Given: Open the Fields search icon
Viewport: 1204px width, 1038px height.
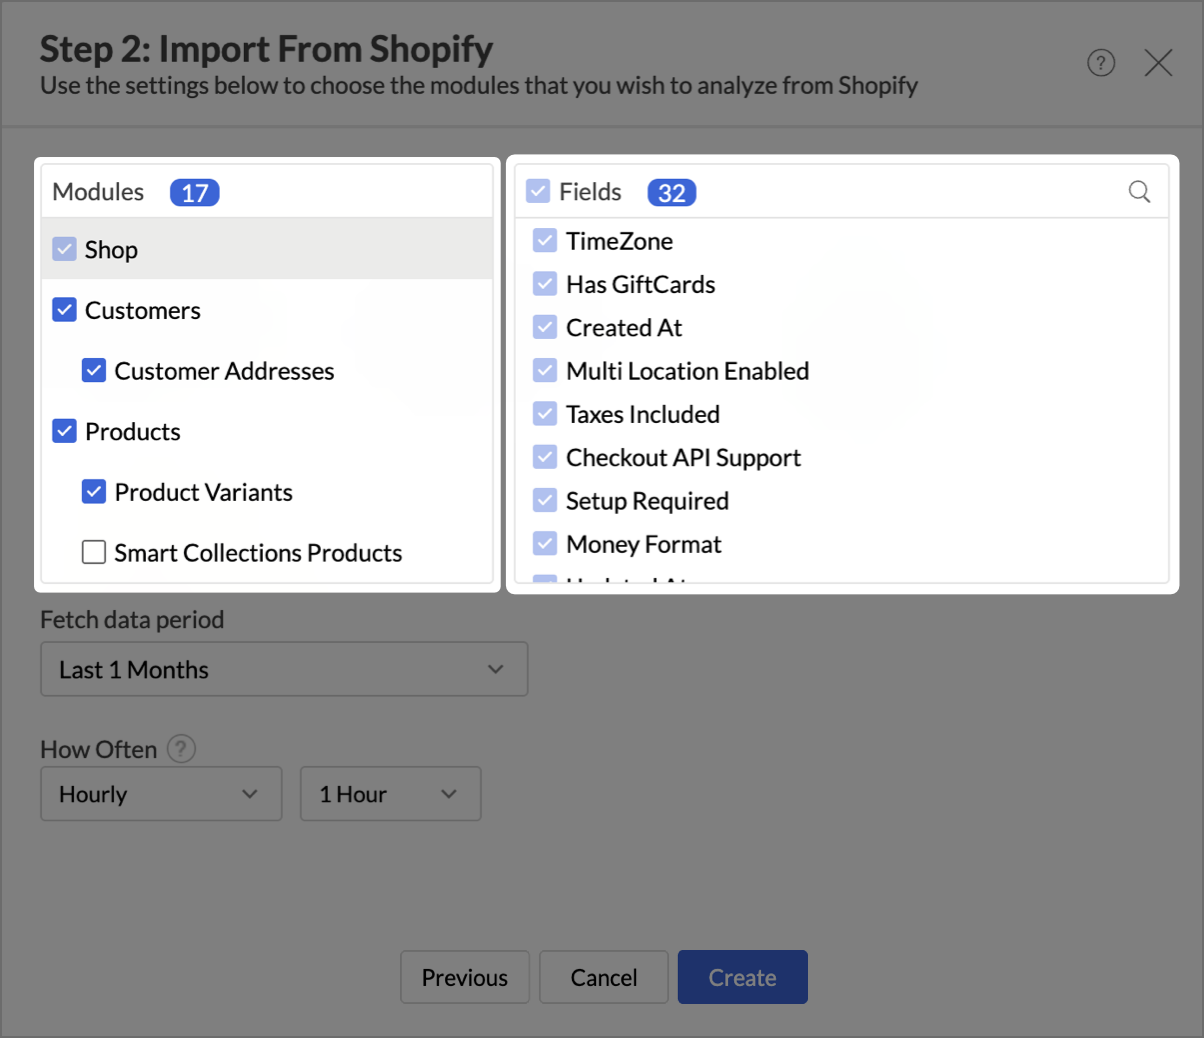Looking at the screenshot, I should click(x=1139, y=192).
